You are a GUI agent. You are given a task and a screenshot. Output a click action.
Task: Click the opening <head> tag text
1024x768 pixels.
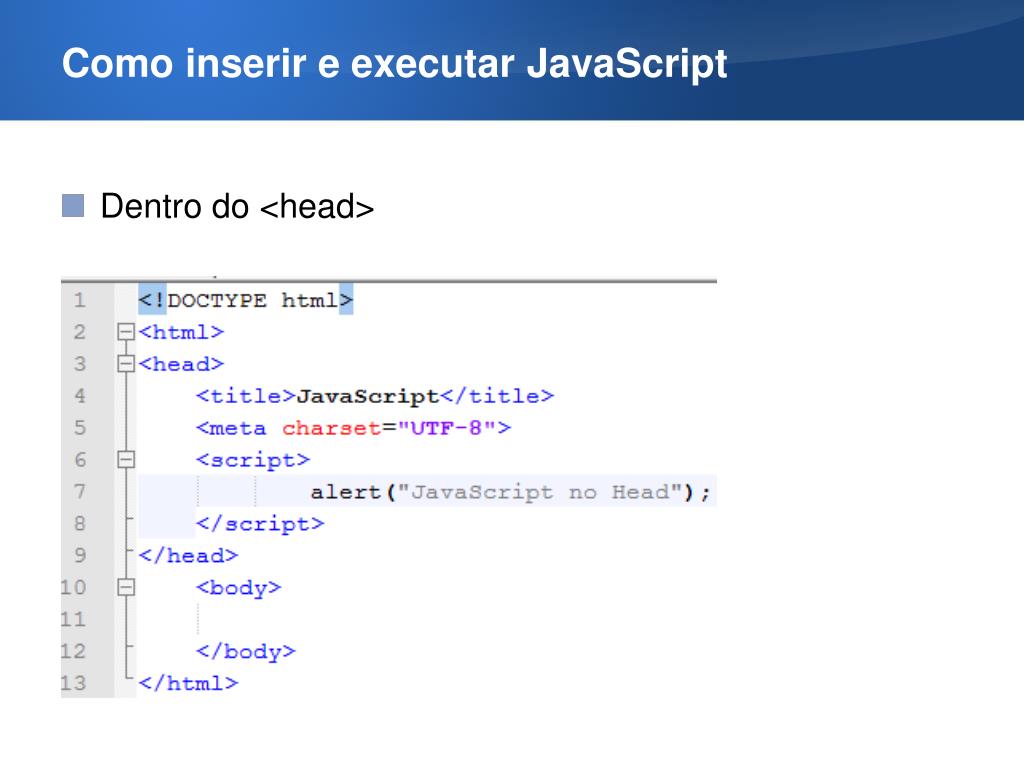pyautogui.click(x=181, y=364)
